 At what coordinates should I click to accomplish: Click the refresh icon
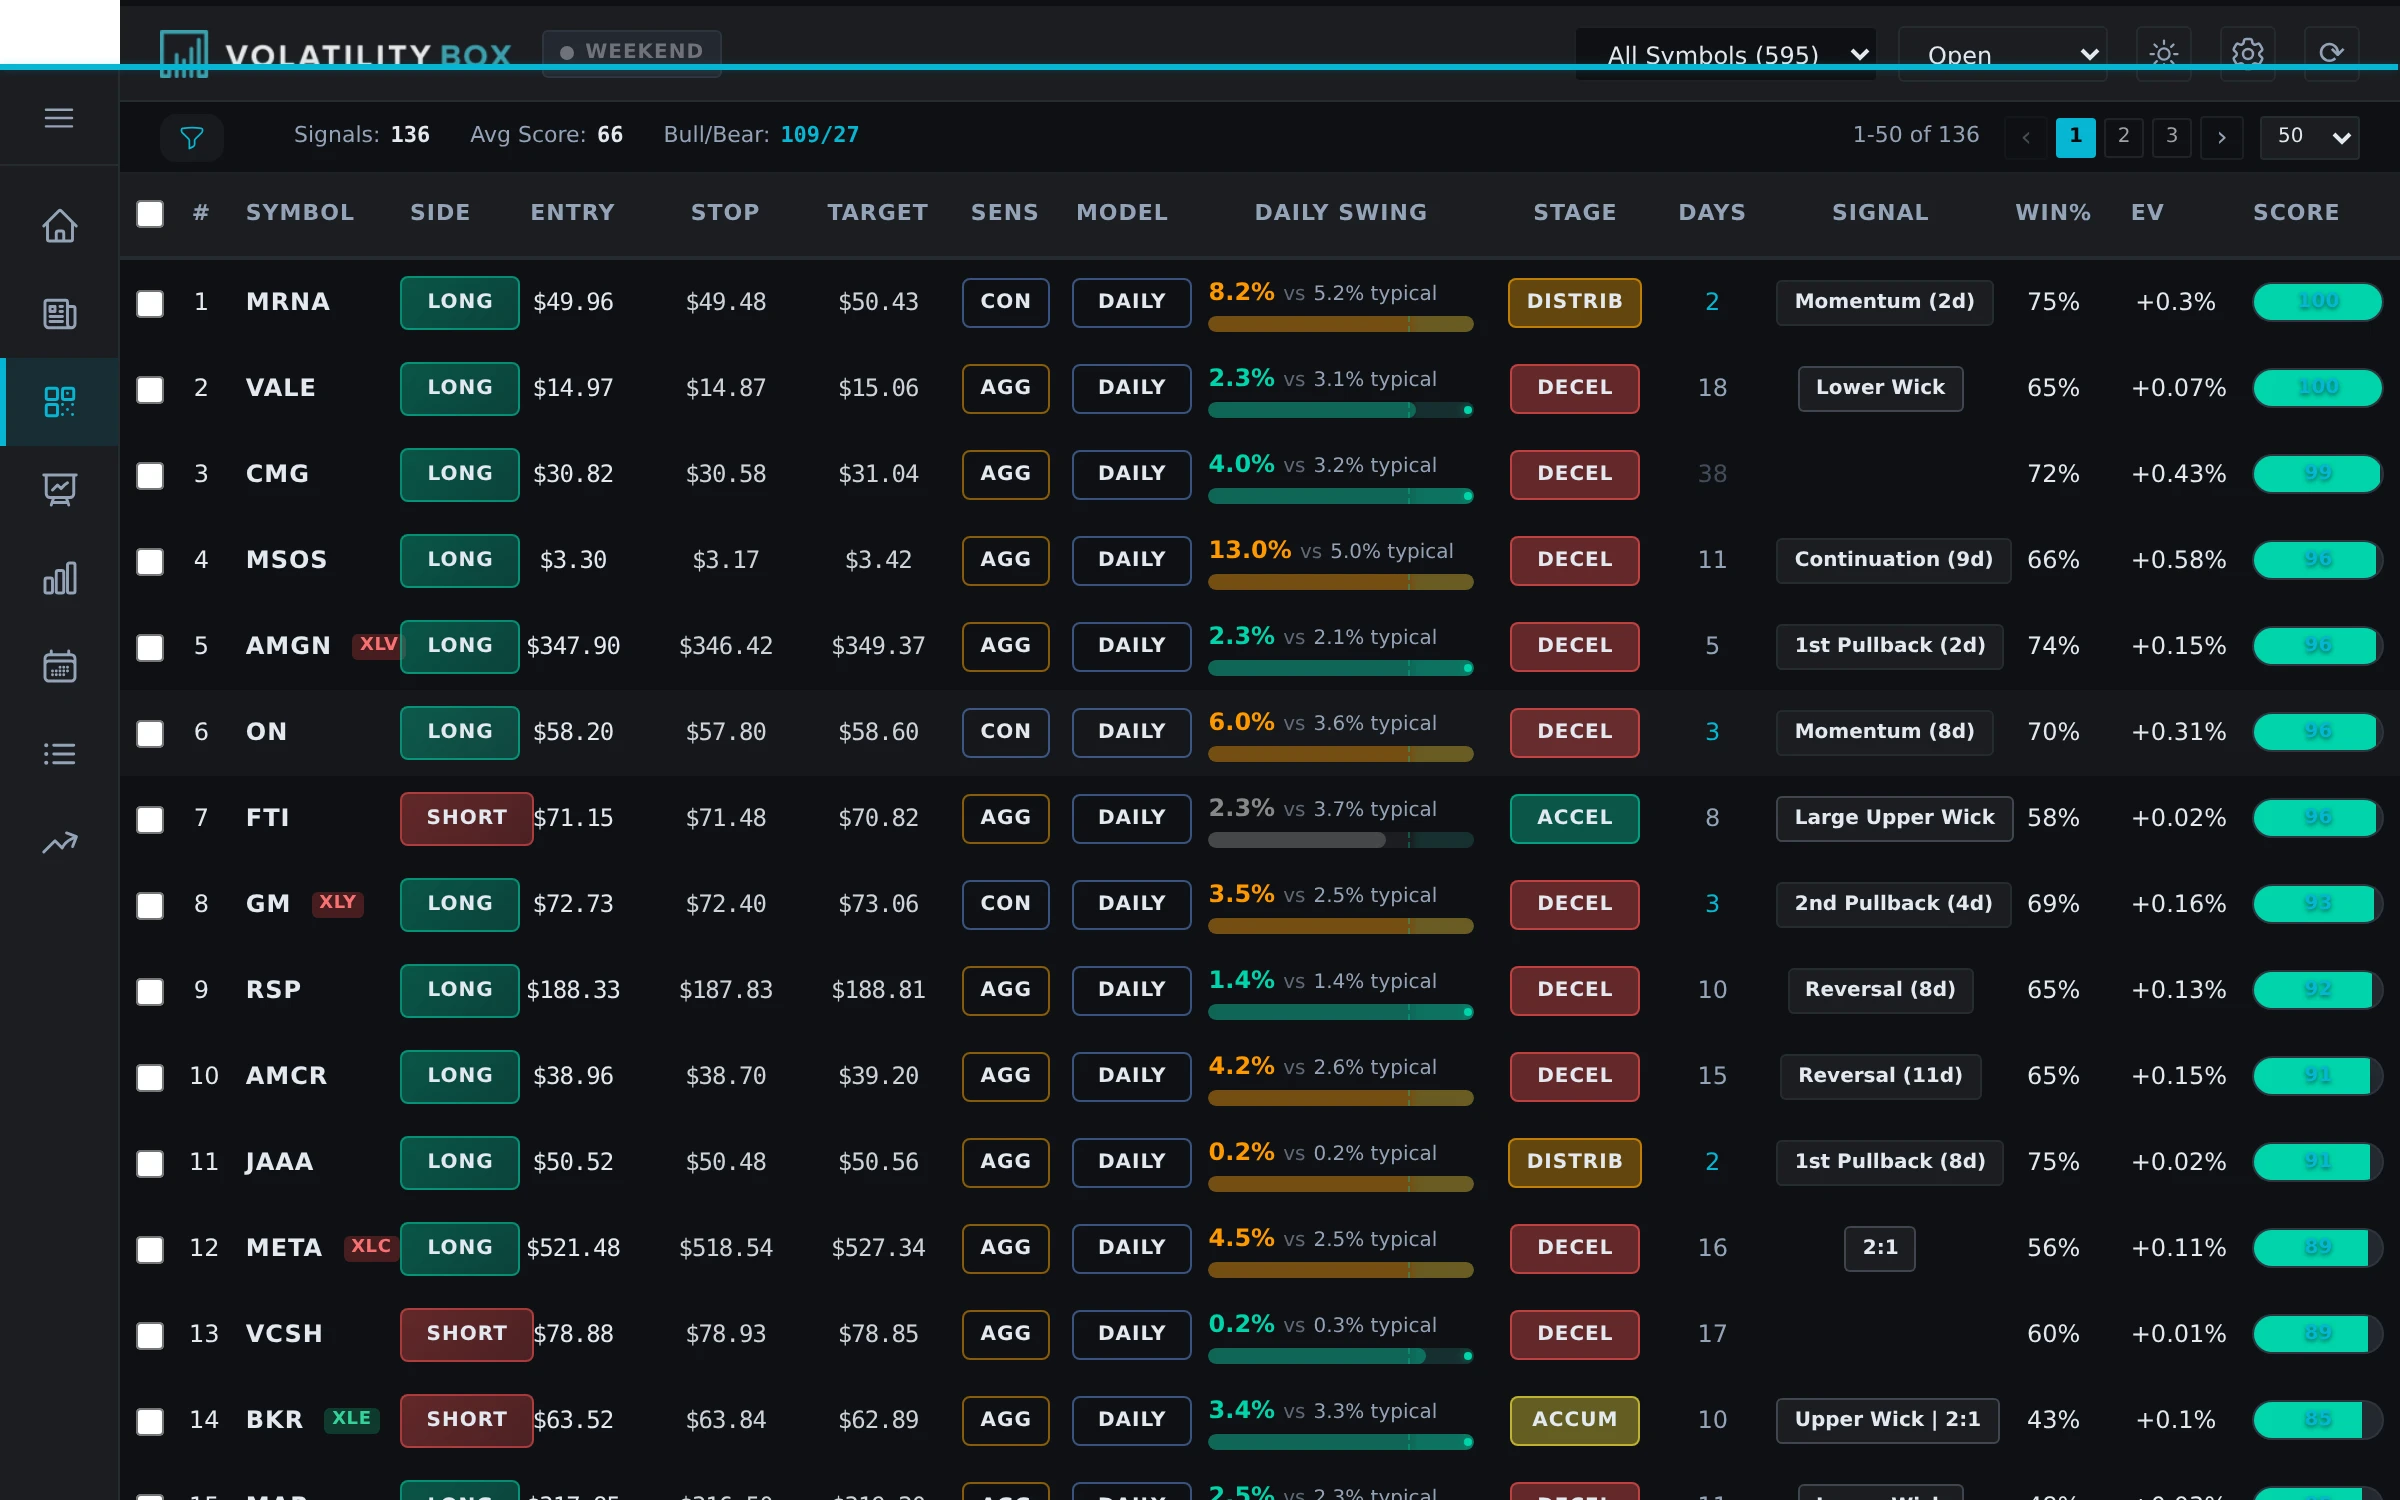click(x=2331, y=53)
